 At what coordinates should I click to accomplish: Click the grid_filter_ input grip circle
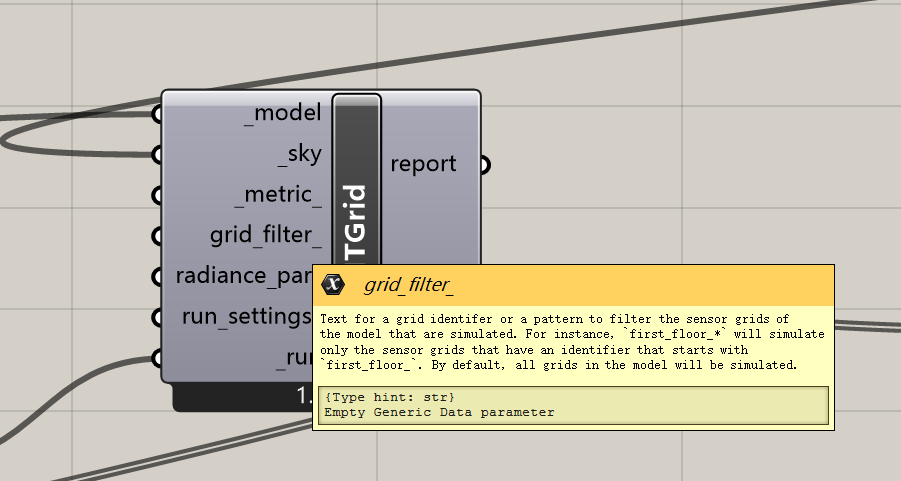(x=157, y=236)
